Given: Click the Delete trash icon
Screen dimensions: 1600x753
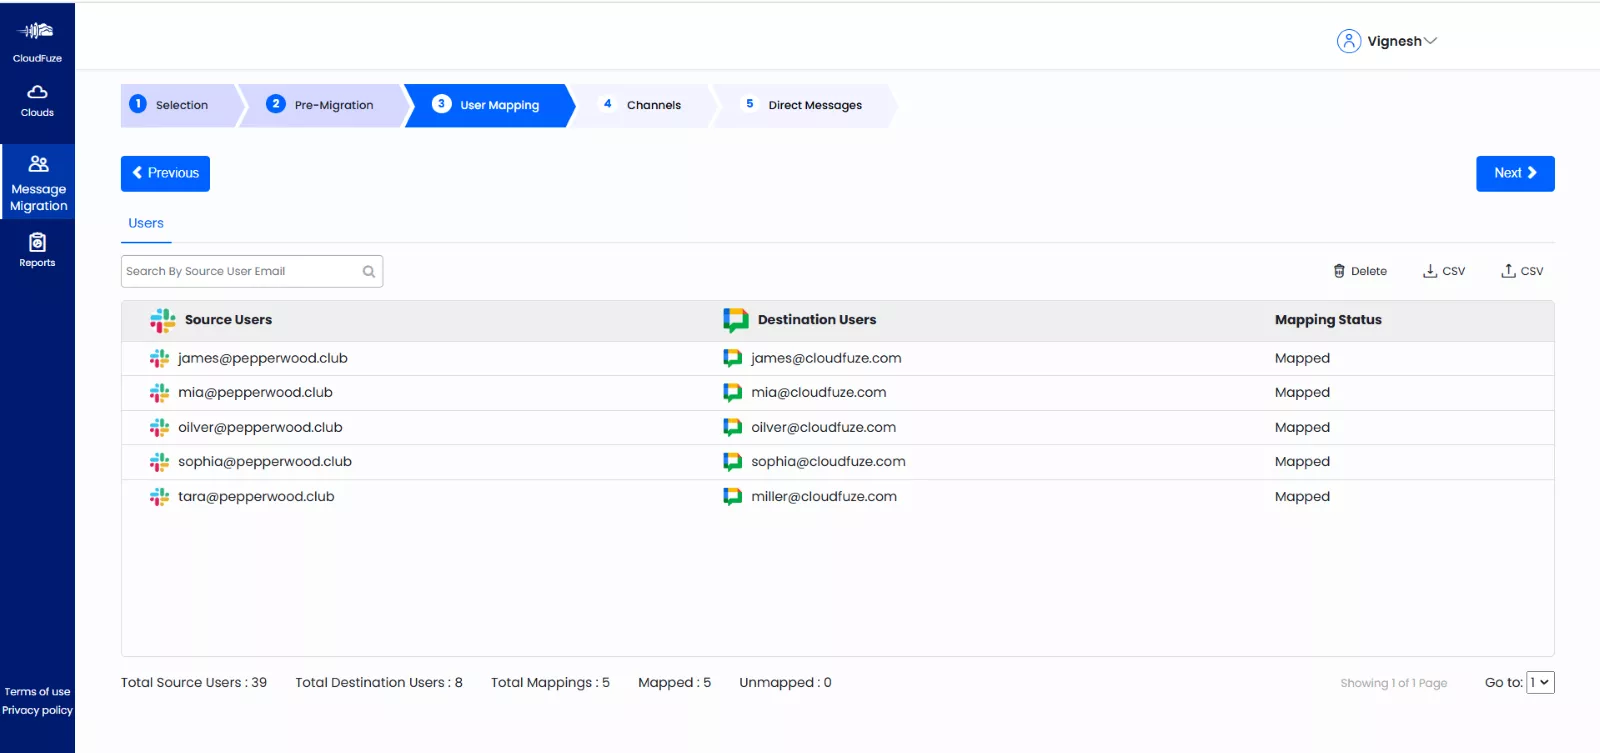Looking at the screenshot, I should 1339,271.
